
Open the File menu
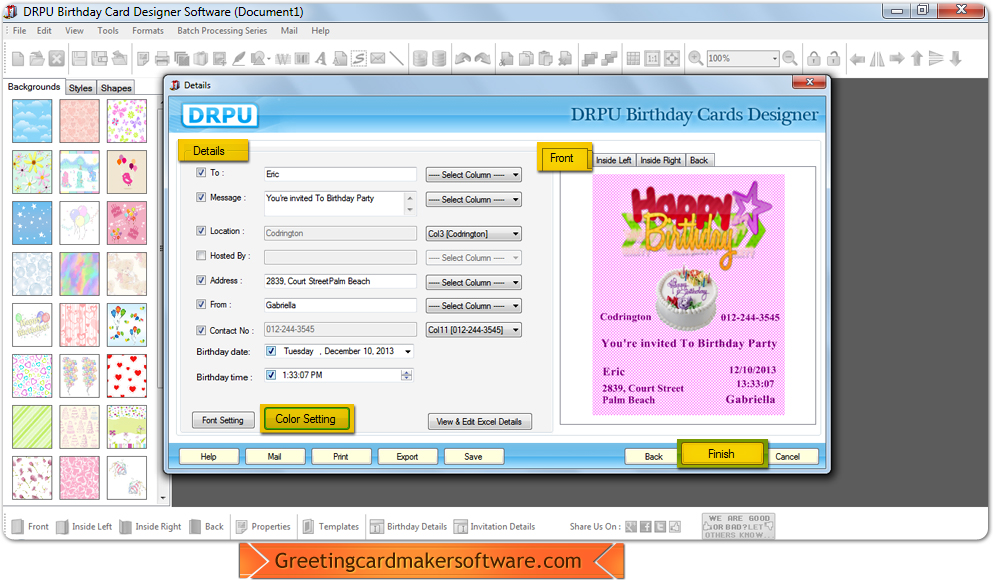20,30
